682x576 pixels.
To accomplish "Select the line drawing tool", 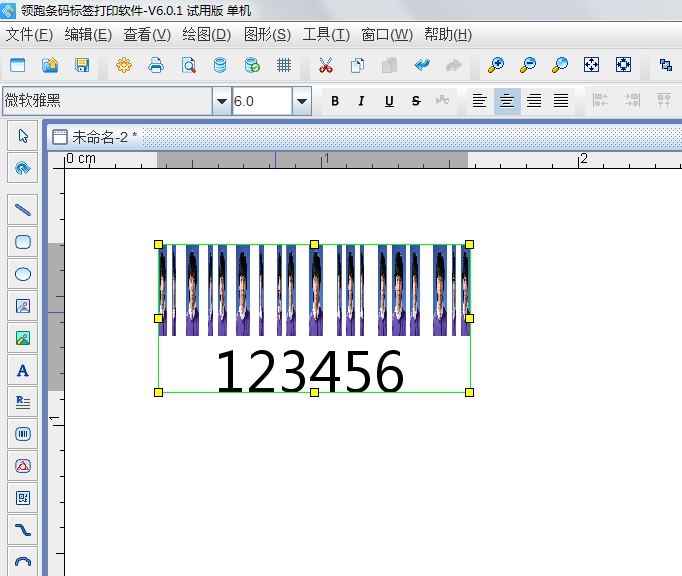I will pyautogui.click(x=23, y=210).
